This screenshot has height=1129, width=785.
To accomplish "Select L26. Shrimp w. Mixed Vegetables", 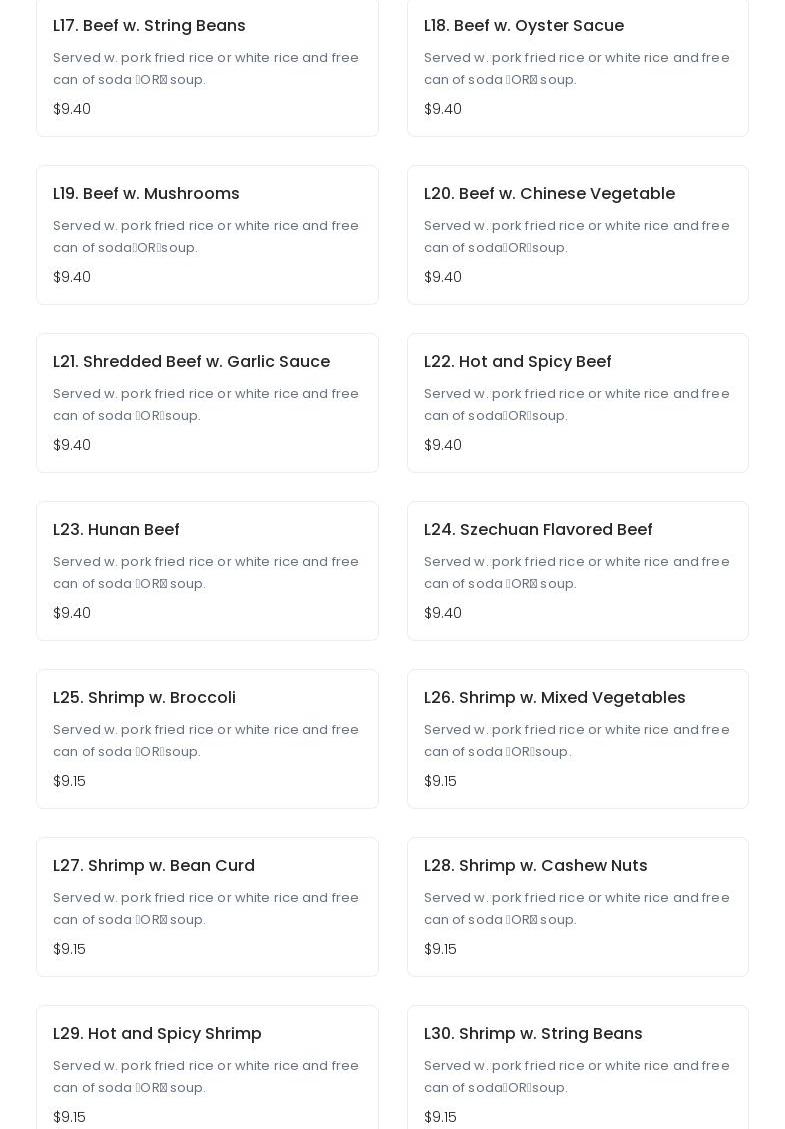I will (x=554, y=698).
